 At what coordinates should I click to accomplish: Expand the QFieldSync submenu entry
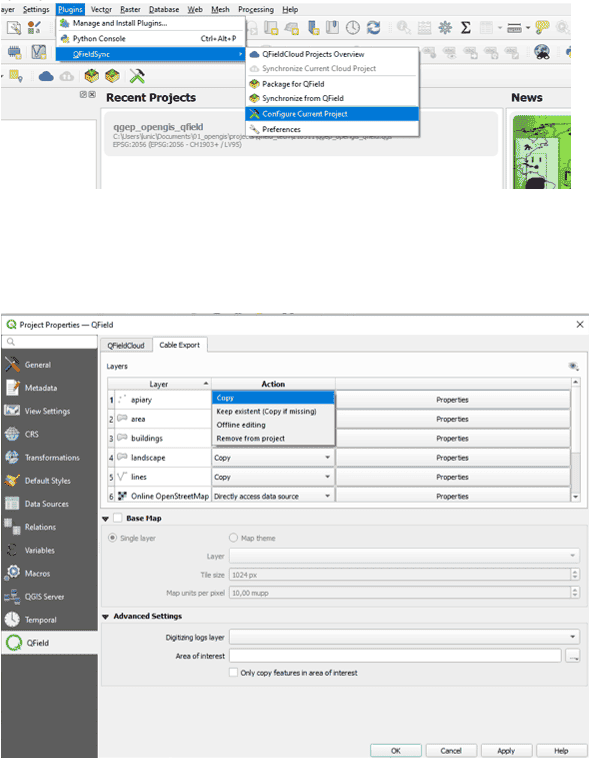click(150, 54)
